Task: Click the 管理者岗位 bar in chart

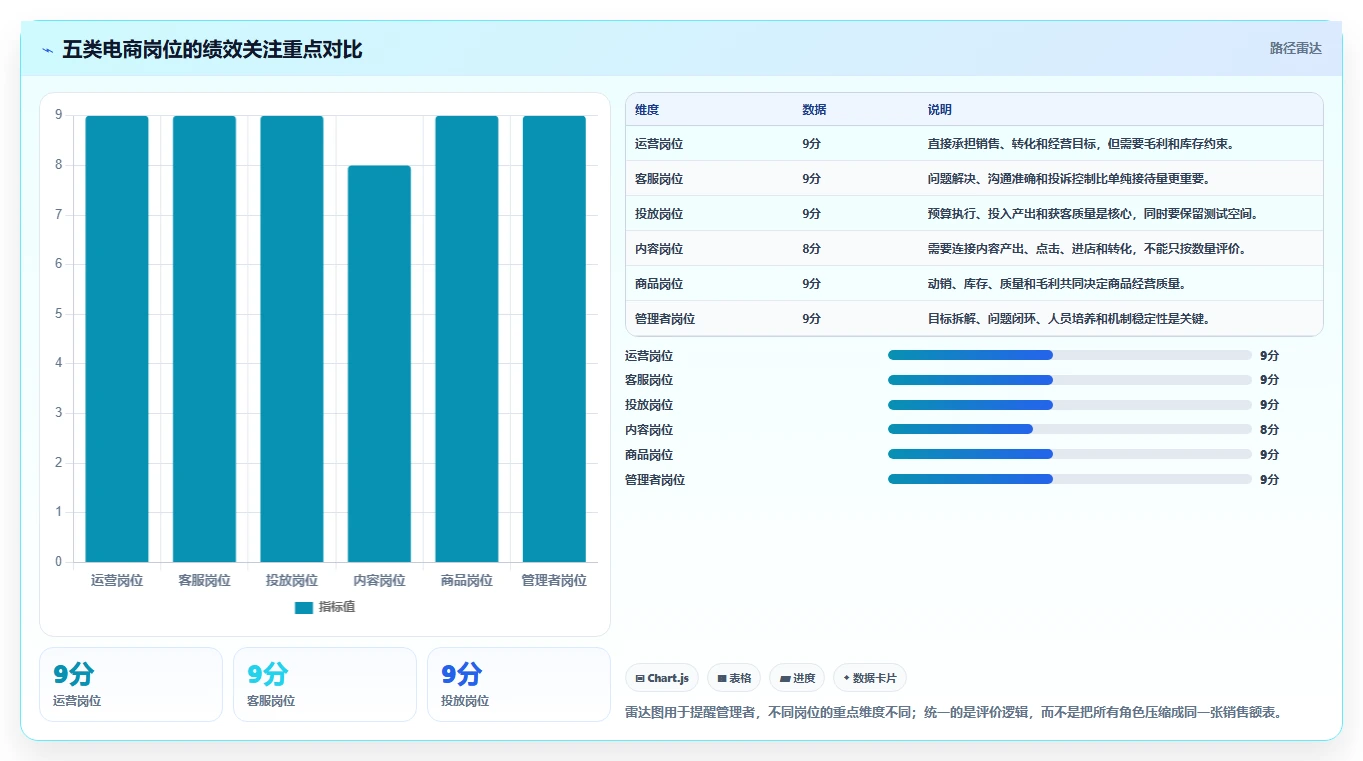Action: point(554,339)
